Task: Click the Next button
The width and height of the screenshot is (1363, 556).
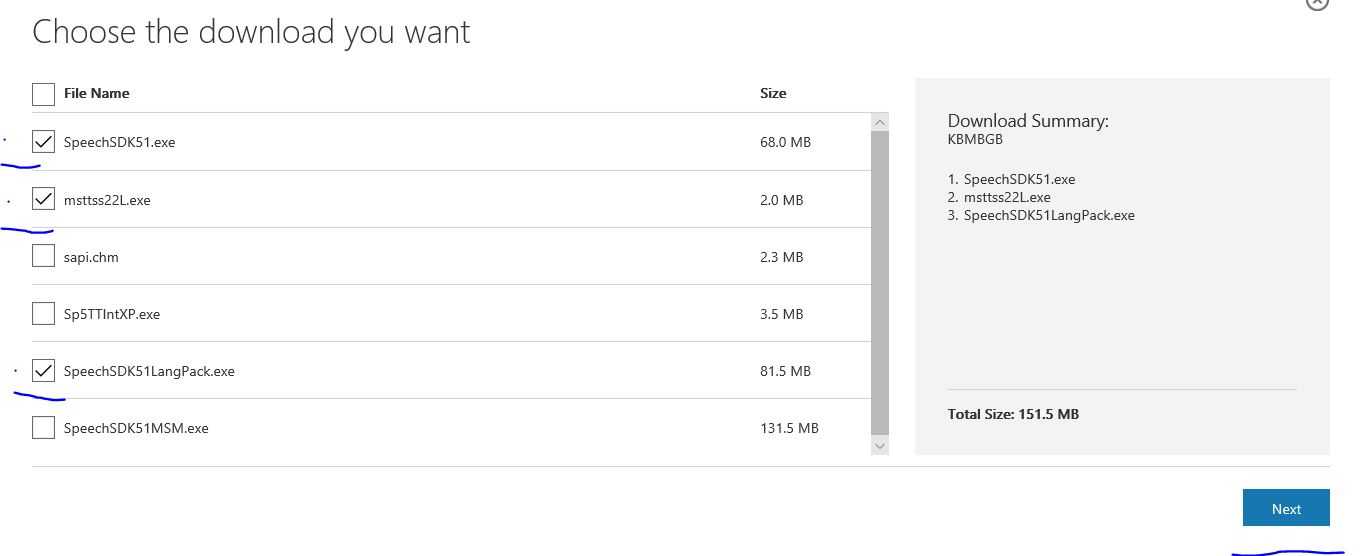Action: 1286,508
